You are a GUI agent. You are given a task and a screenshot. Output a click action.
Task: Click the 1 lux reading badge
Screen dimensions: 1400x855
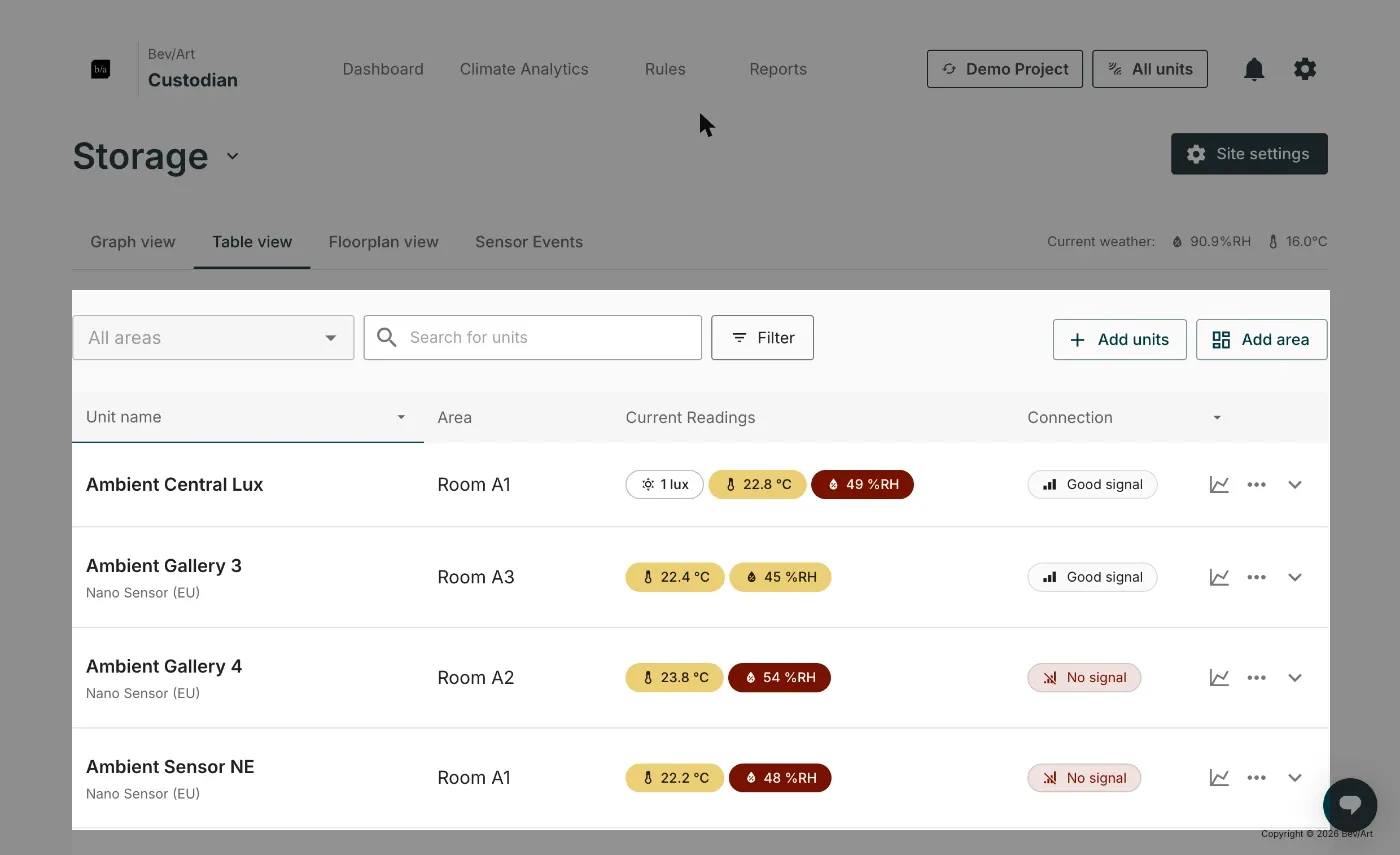[665, 485]
